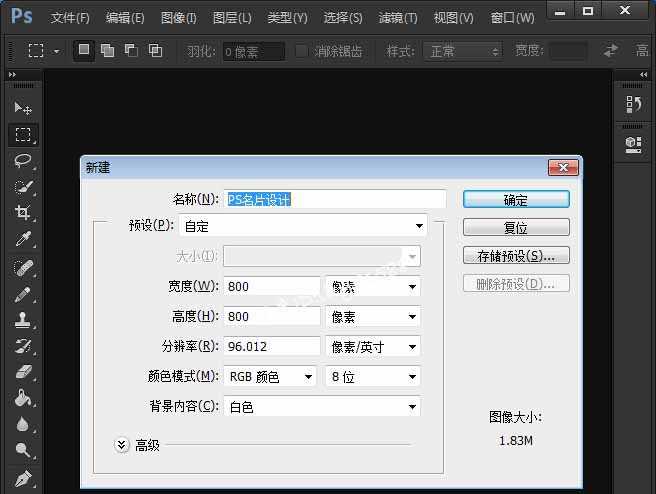Open the 预设 preset dropdown

tap(304, 226)
